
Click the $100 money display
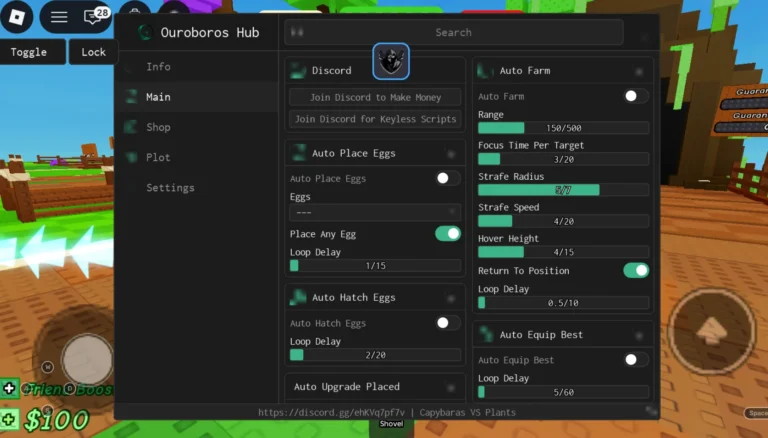(57, 420)
